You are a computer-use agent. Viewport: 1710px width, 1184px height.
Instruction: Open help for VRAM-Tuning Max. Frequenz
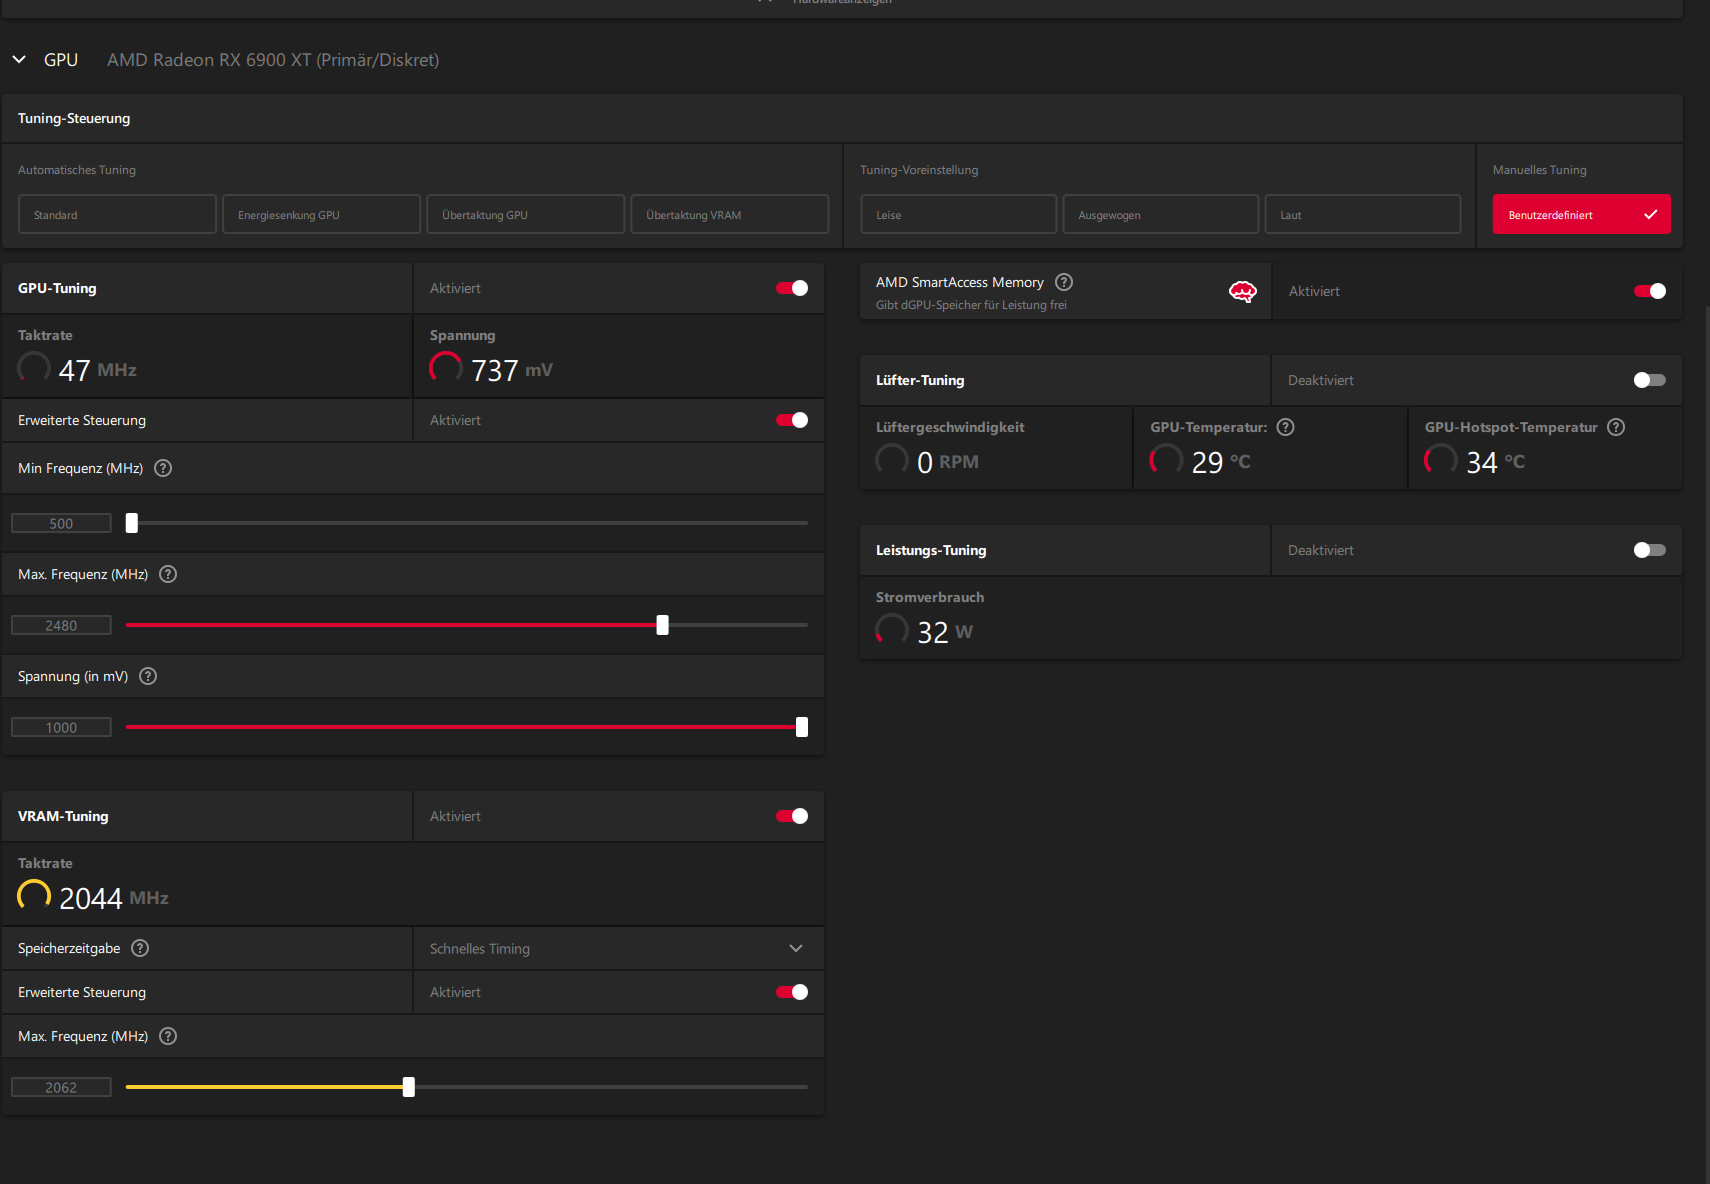point(168,1036)
